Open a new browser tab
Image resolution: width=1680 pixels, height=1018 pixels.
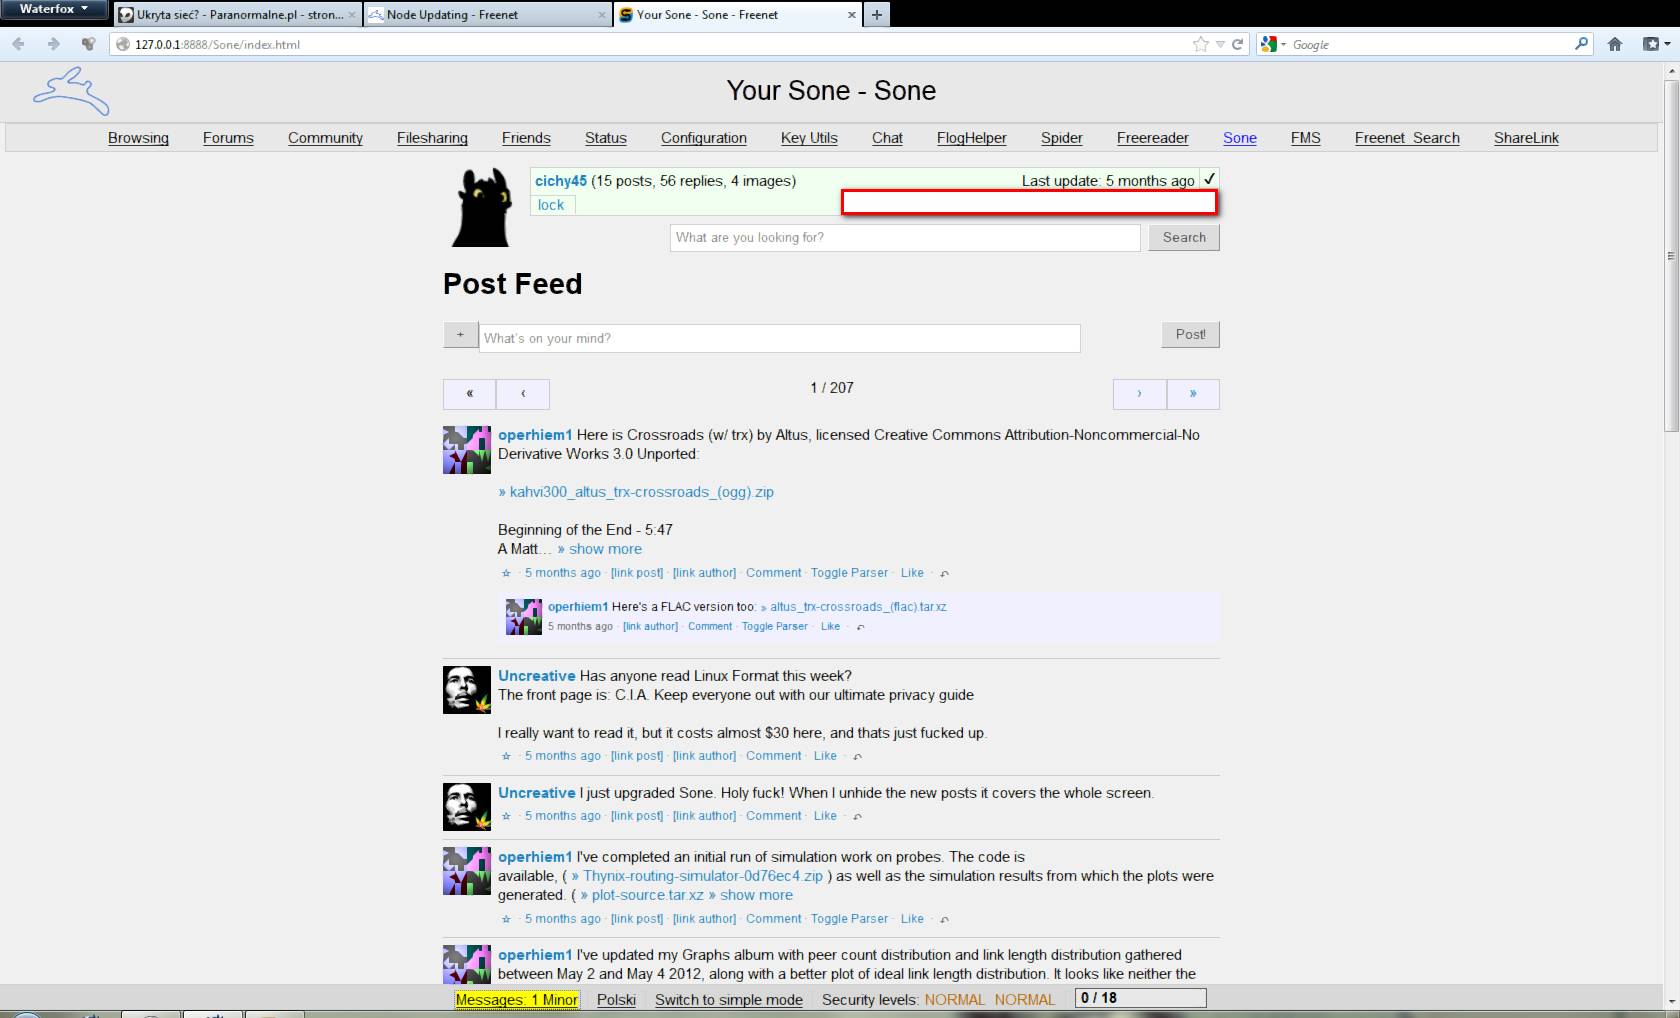876,14
